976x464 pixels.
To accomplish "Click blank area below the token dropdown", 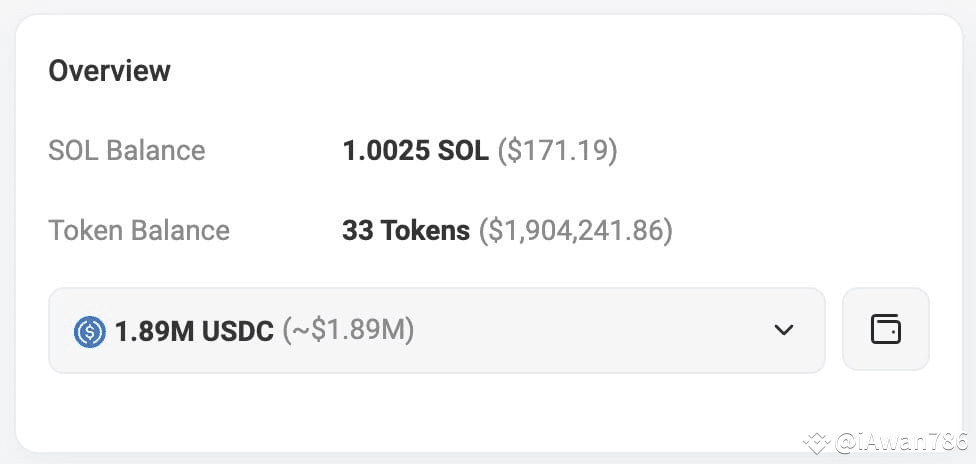I will pos(436,411).
